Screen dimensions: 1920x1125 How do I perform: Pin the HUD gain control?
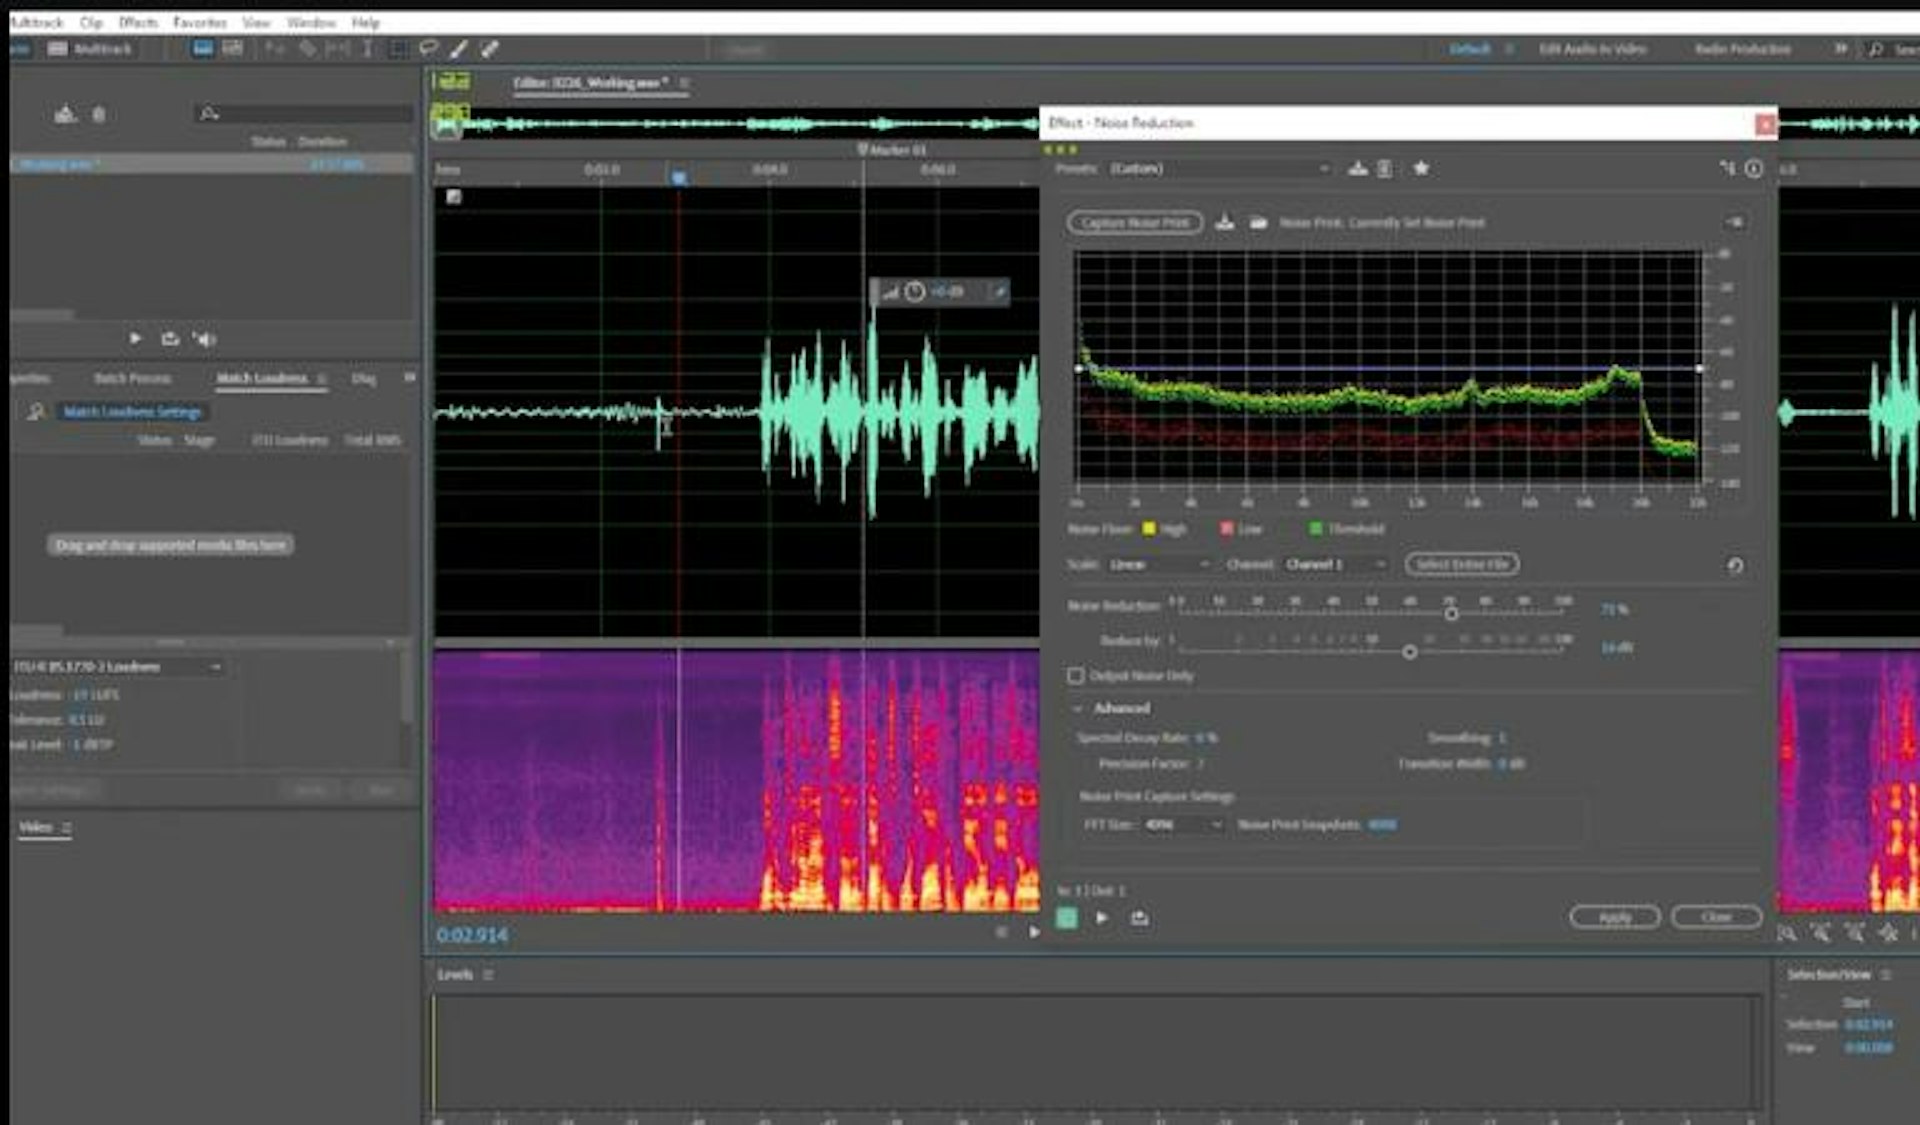[997, 292]
